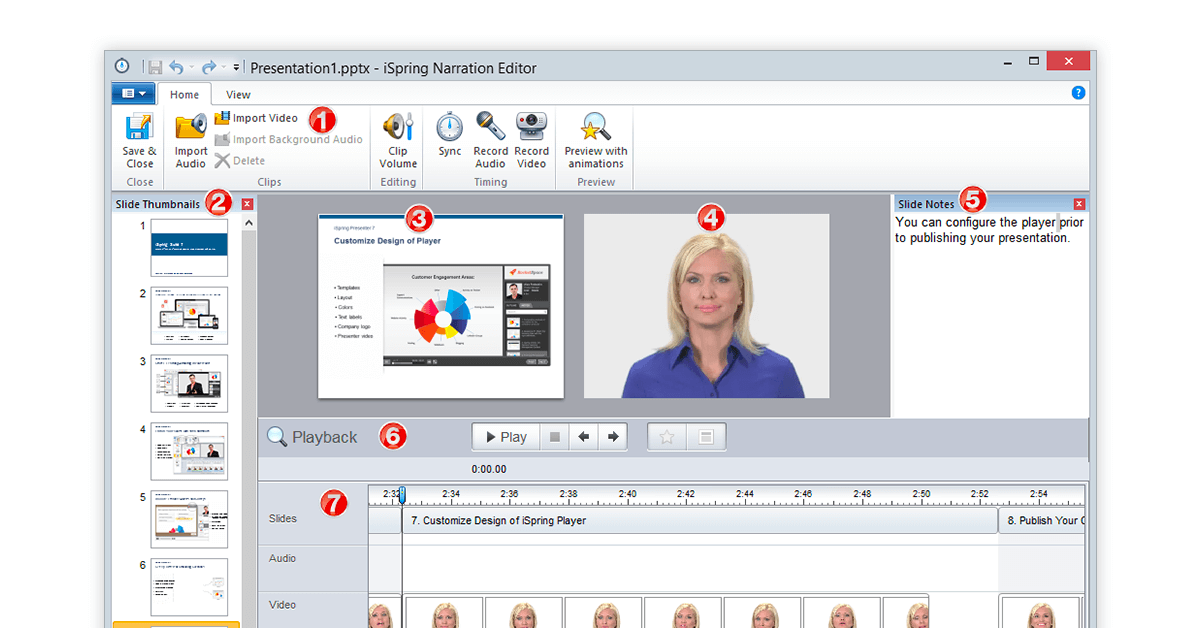
Task: Click the 0:00.00 time readout
Action: point(489,469)
